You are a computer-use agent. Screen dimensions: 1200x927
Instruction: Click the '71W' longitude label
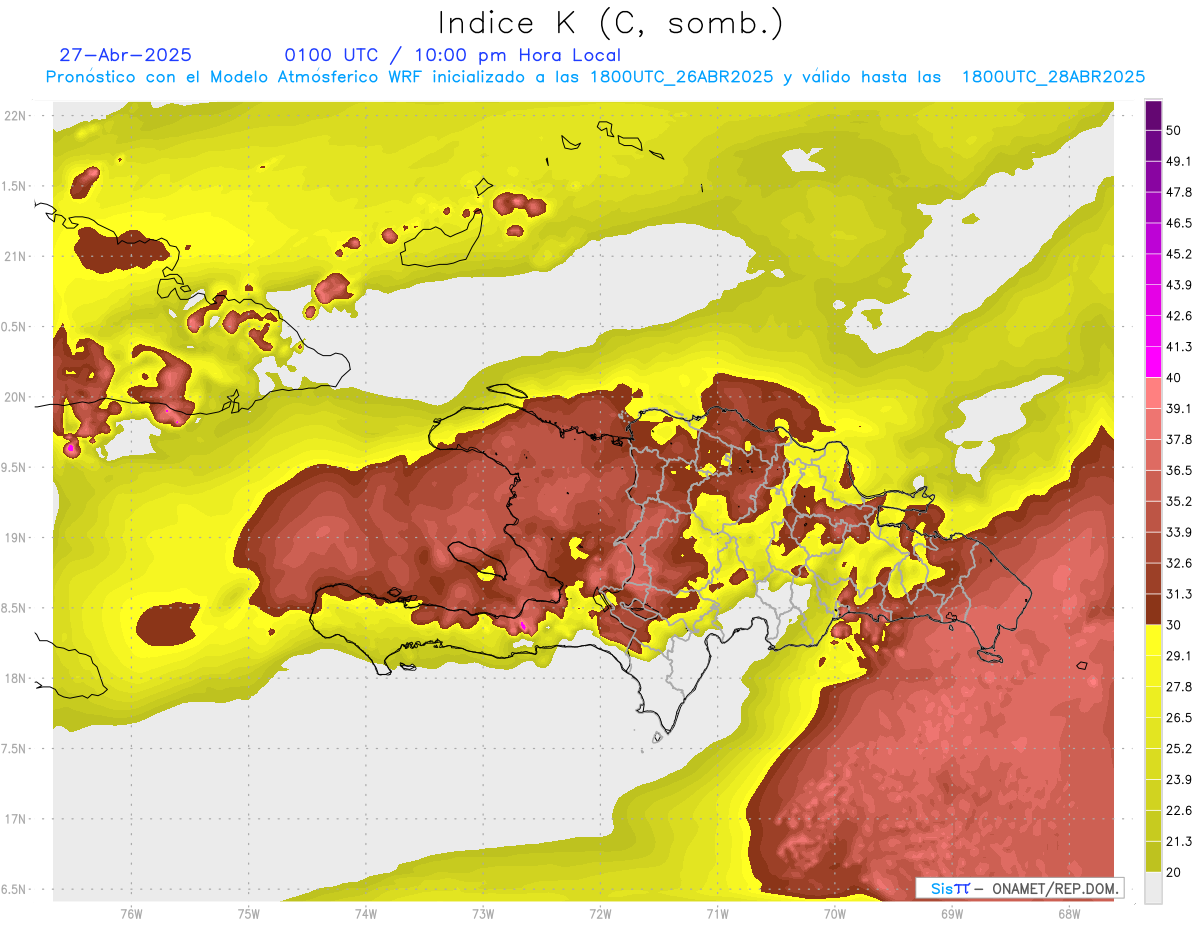[x=717, y=913]
